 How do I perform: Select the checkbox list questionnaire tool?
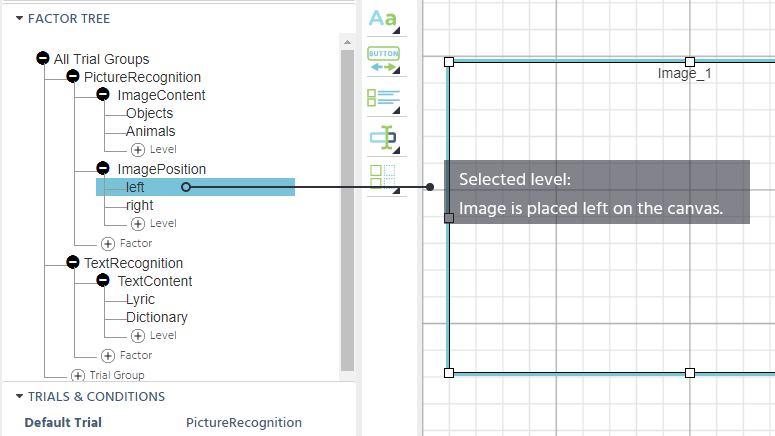384,99
